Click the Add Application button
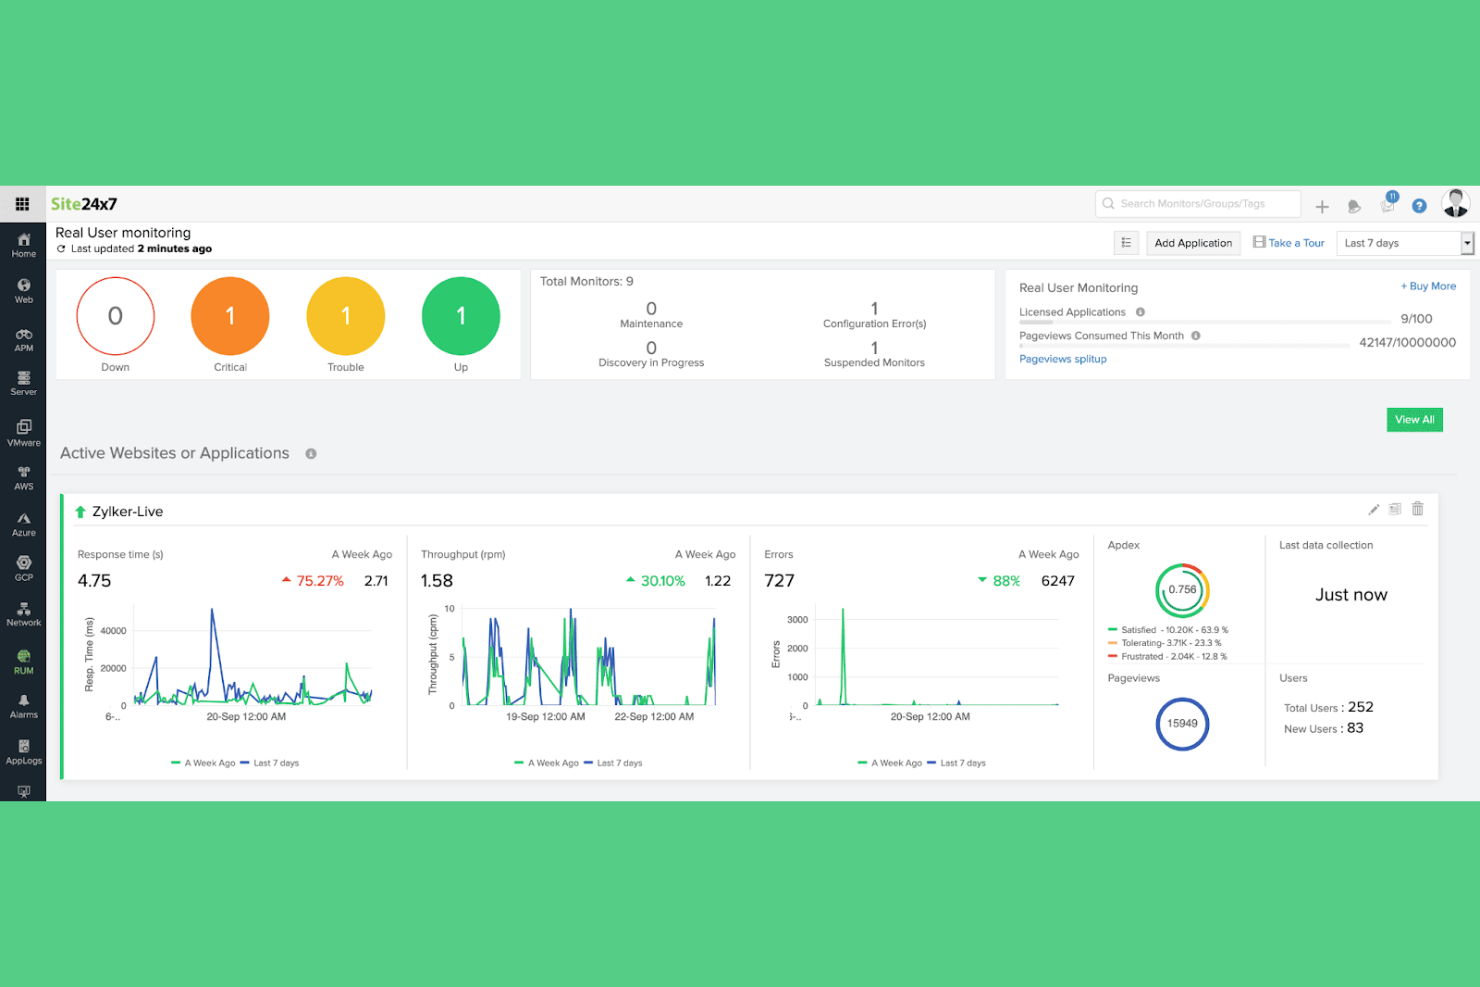The image size is (1480, 987). tap(1192, 243)
